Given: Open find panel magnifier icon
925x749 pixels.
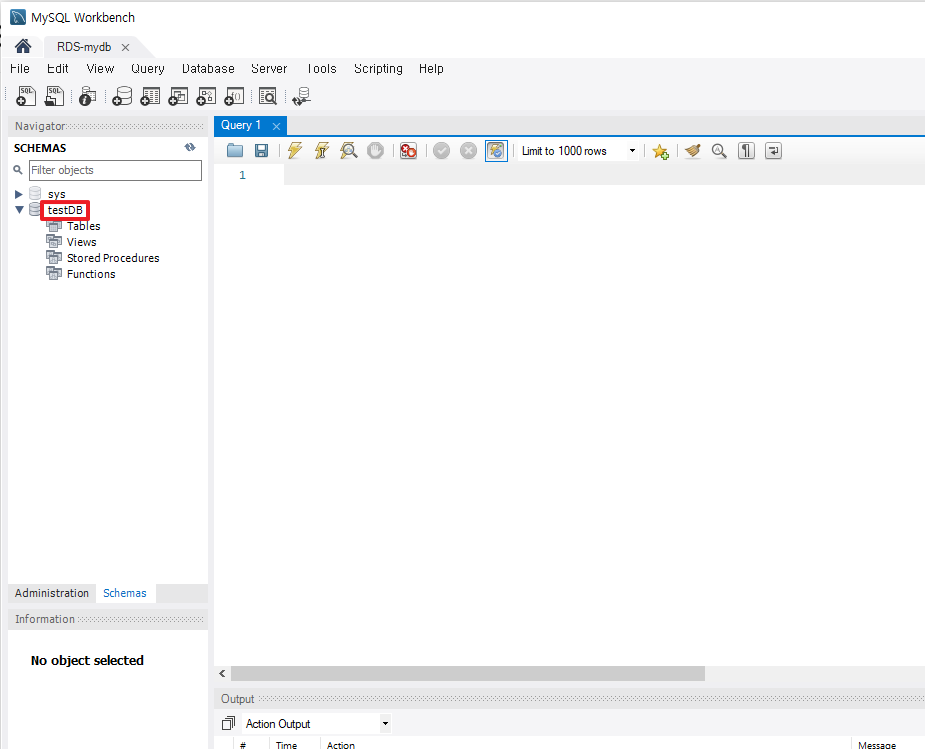Looking at the screenshot, I should coord(719,151).
